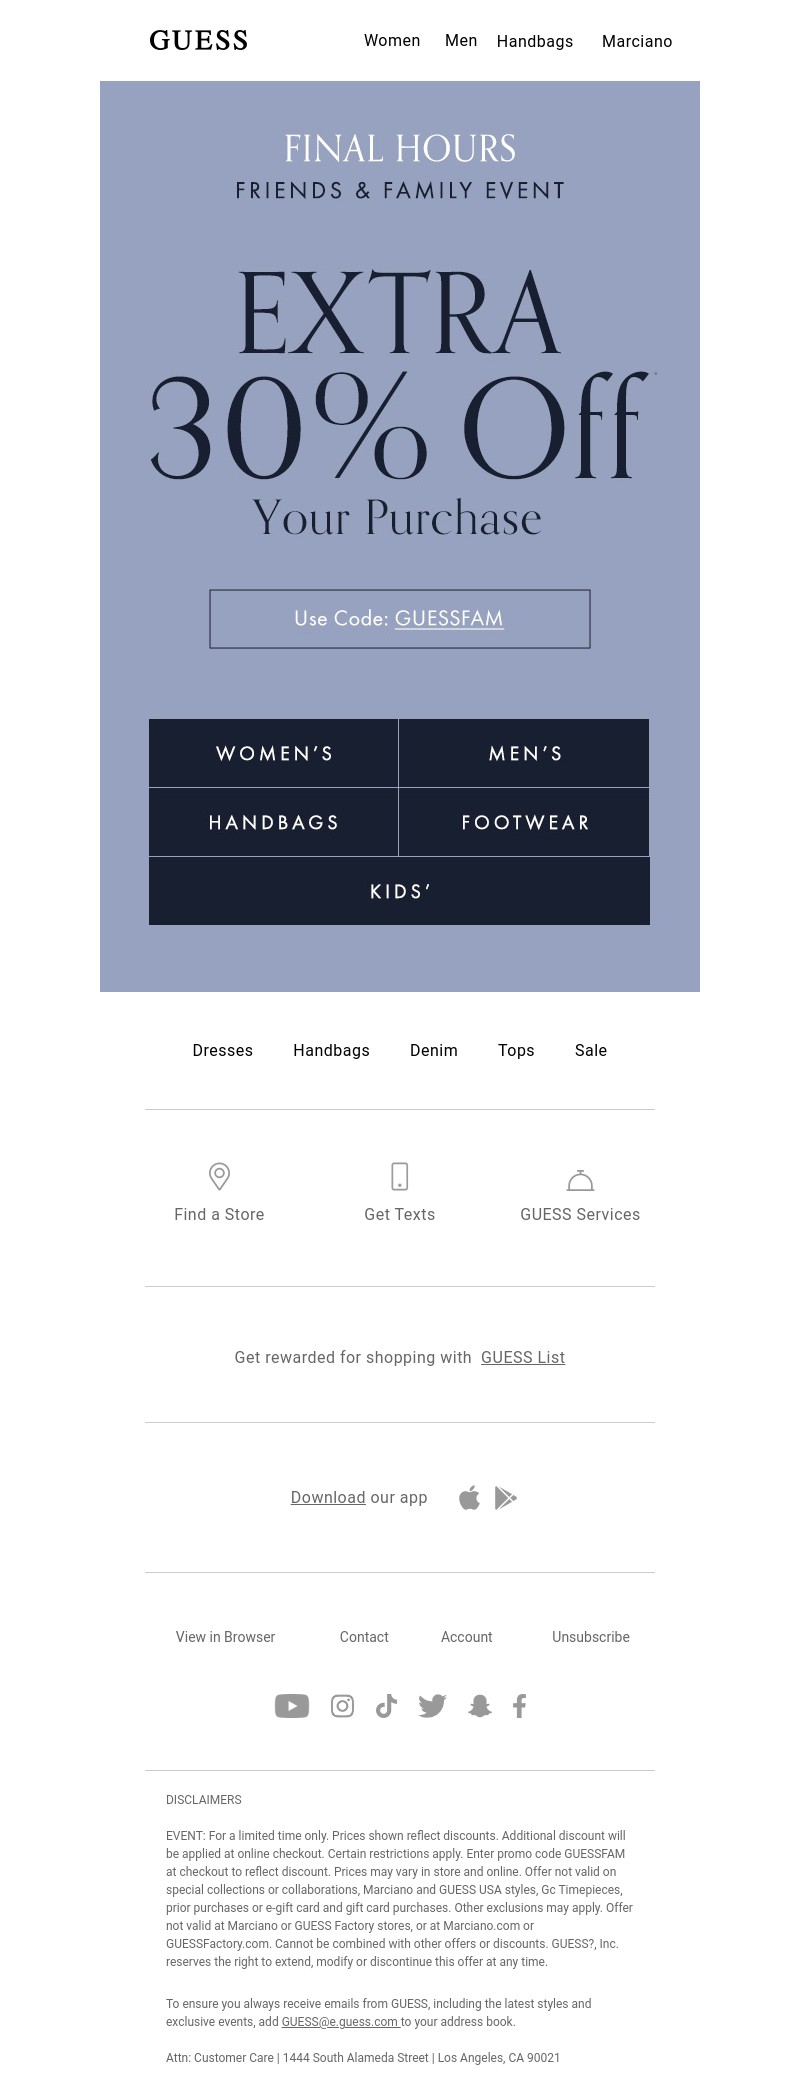Open the Twitter bird icon
The image size is (800, 2087).
click(x=432, y=1706)
